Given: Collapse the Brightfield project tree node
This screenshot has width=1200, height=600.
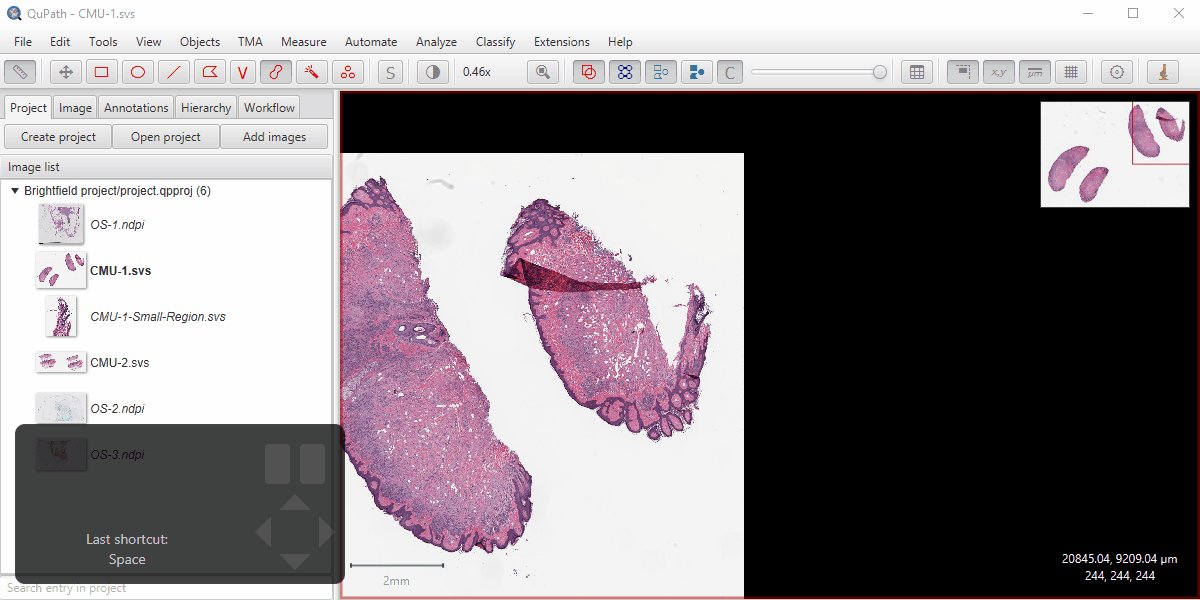Looking at the screenshot, I should coord(15,191).
